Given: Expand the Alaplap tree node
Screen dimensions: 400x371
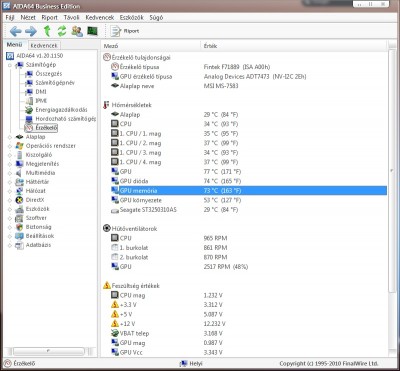Looking at the screenshot, I should click(10, 137).
